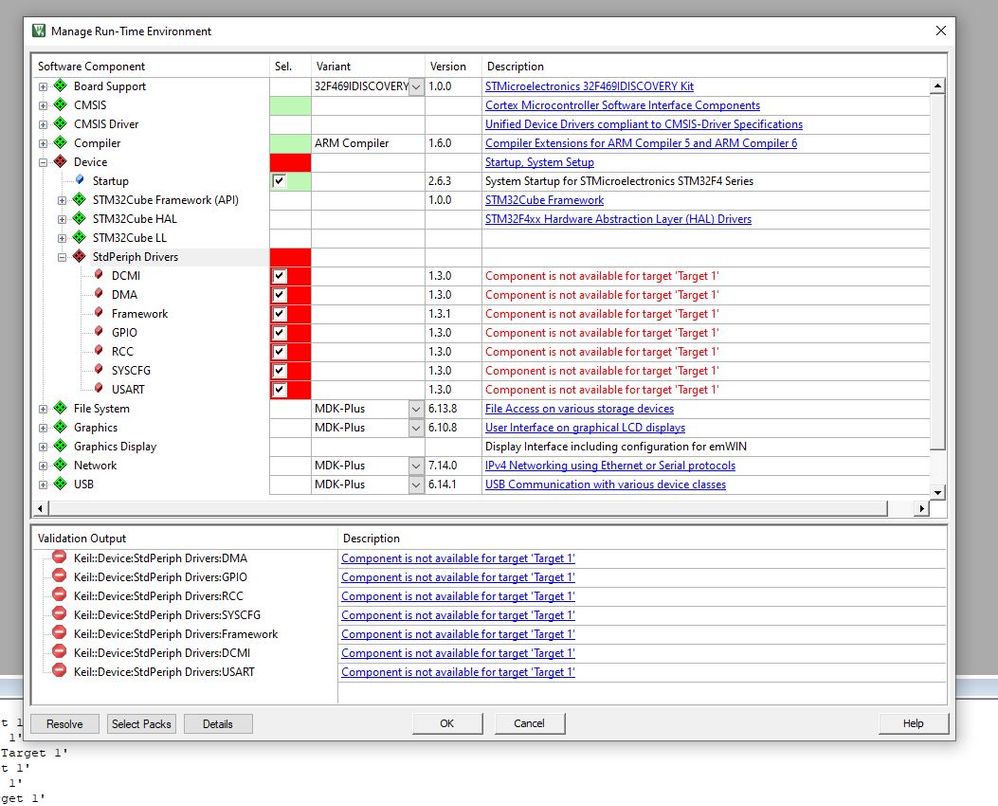This screenshot has width=998, height=806.
Task: Uncheck the Framework driver checkbox
Action: 279,314
